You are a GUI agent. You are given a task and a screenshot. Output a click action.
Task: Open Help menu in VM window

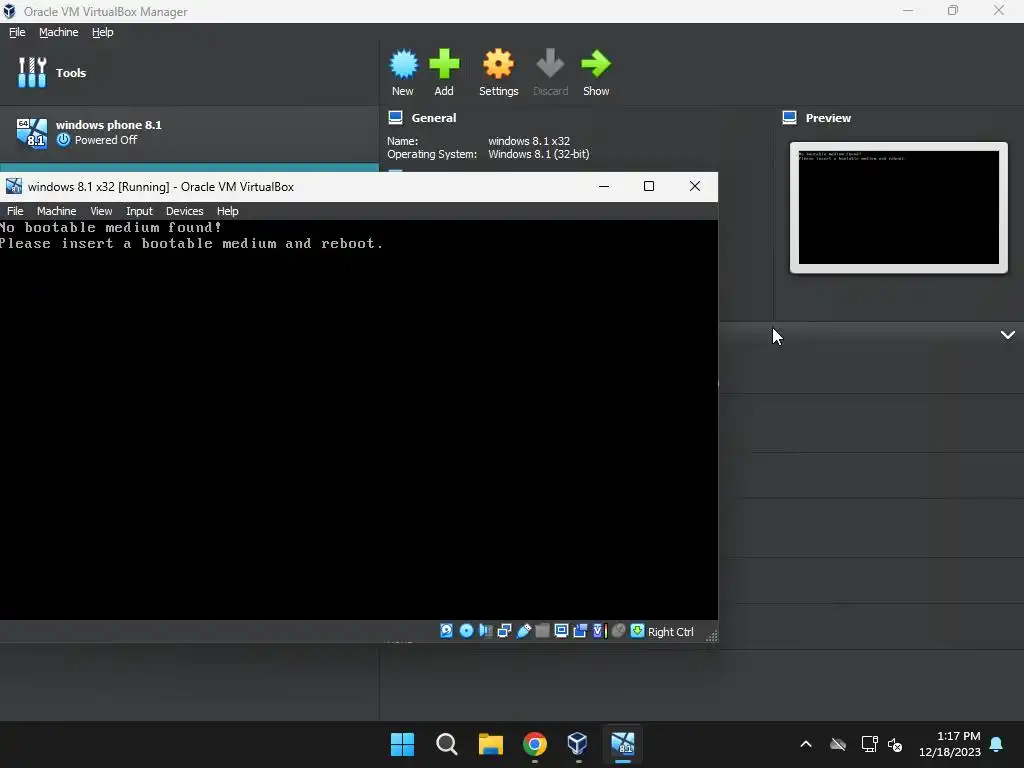(227, 211)
